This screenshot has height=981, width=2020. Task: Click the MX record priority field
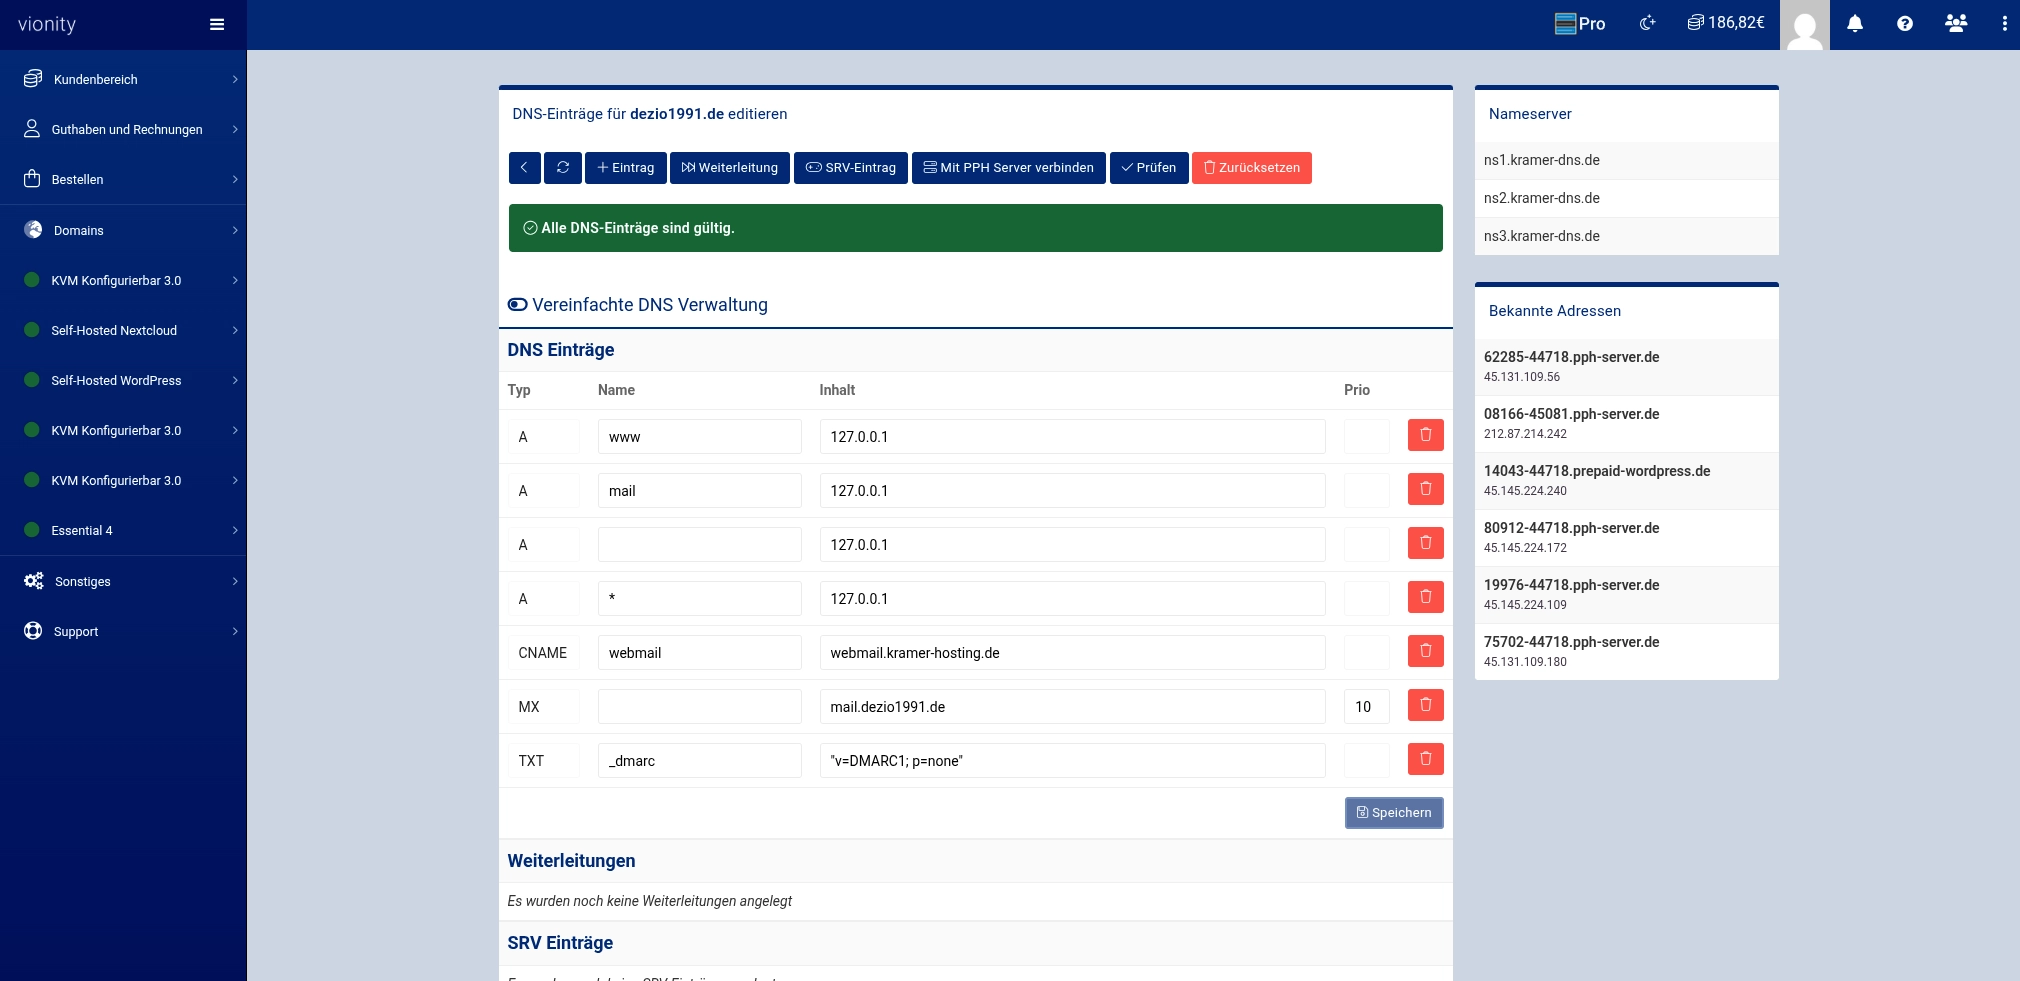coord(1366,707)
